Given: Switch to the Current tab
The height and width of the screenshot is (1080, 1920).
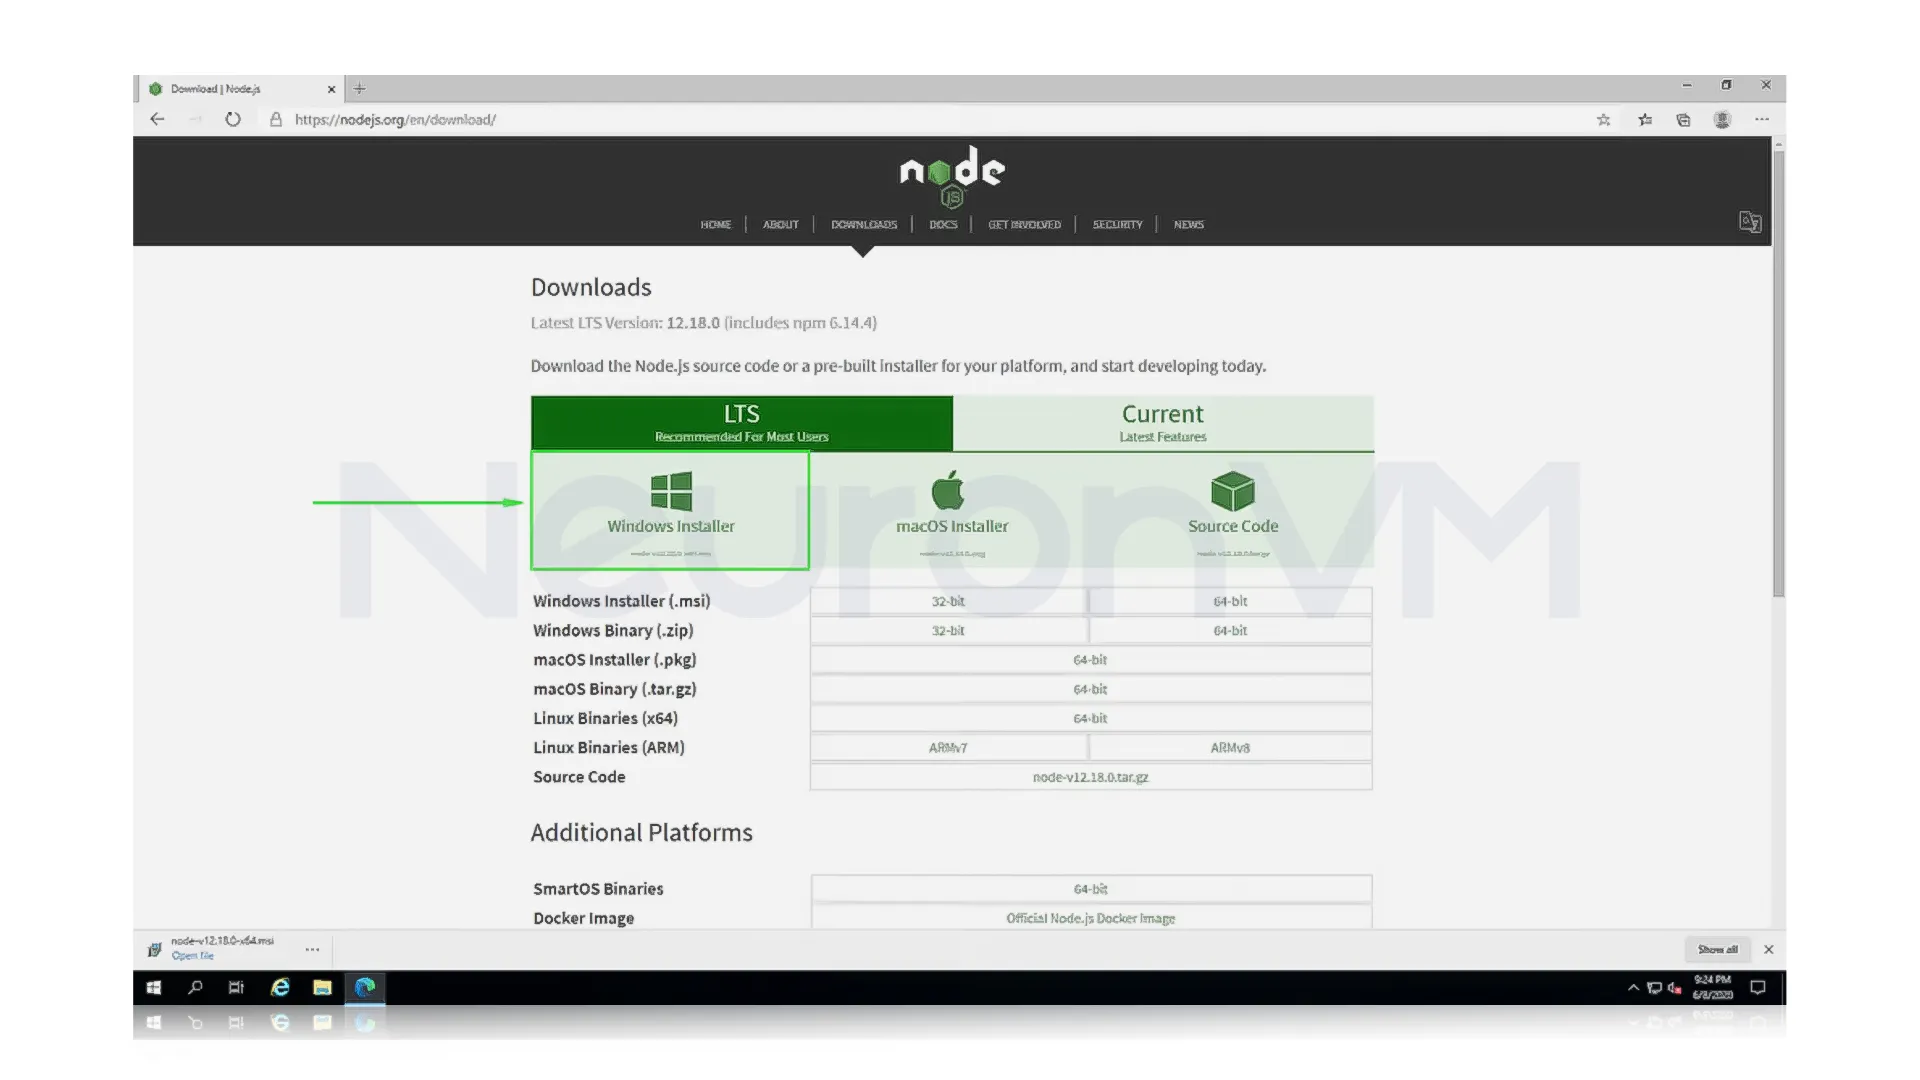Looking at the screenshot, I should [x=1163, y=423].
